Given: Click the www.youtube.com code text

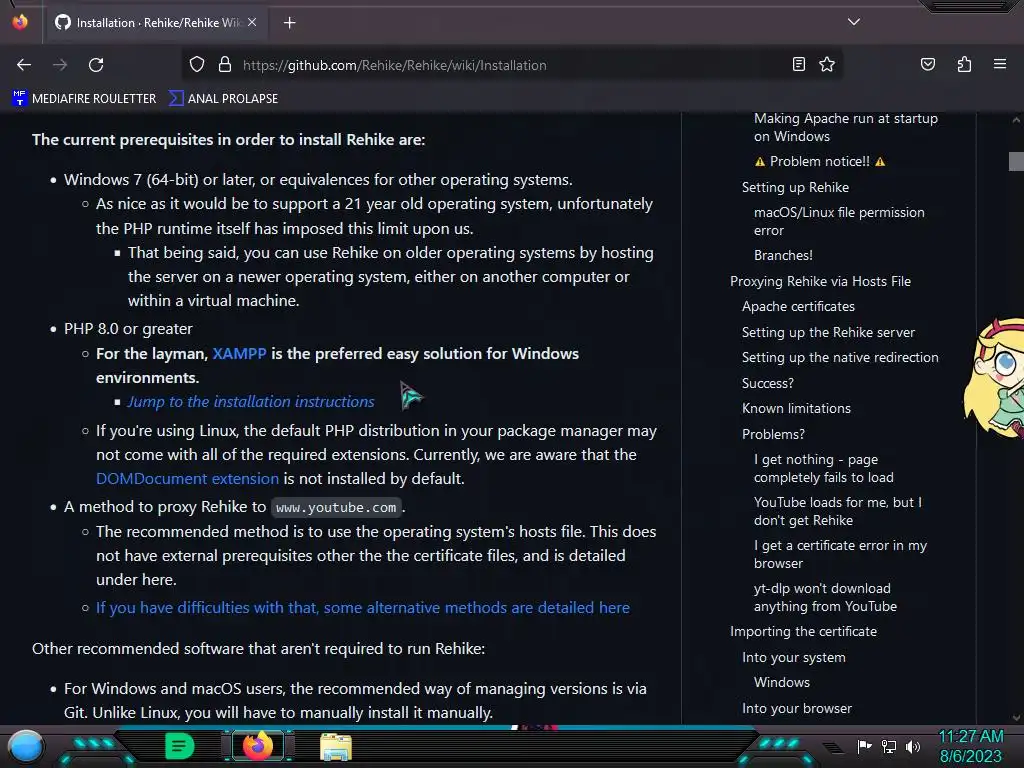Looking at the screenshot, I should (x=336, y=507).
